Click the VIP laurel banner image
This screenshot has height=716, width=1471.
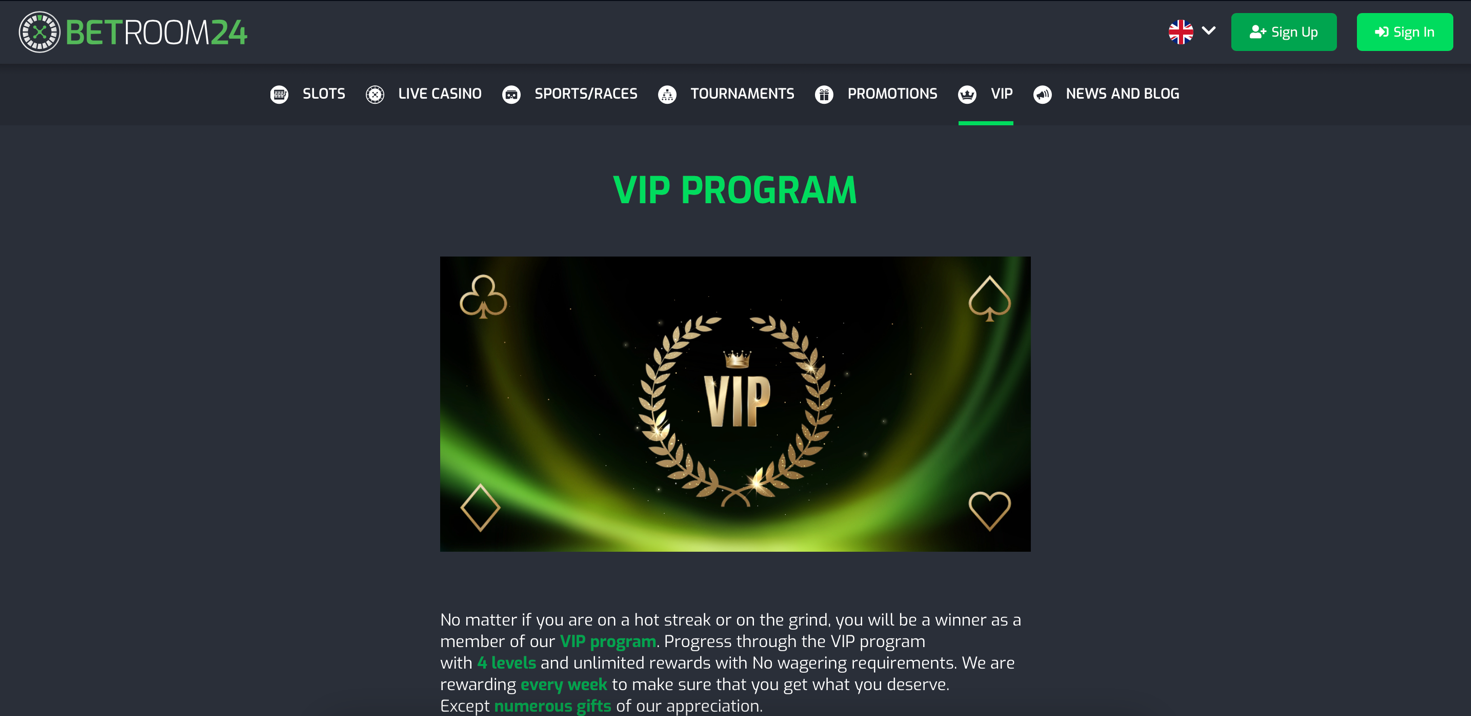(x=735, y=404)
